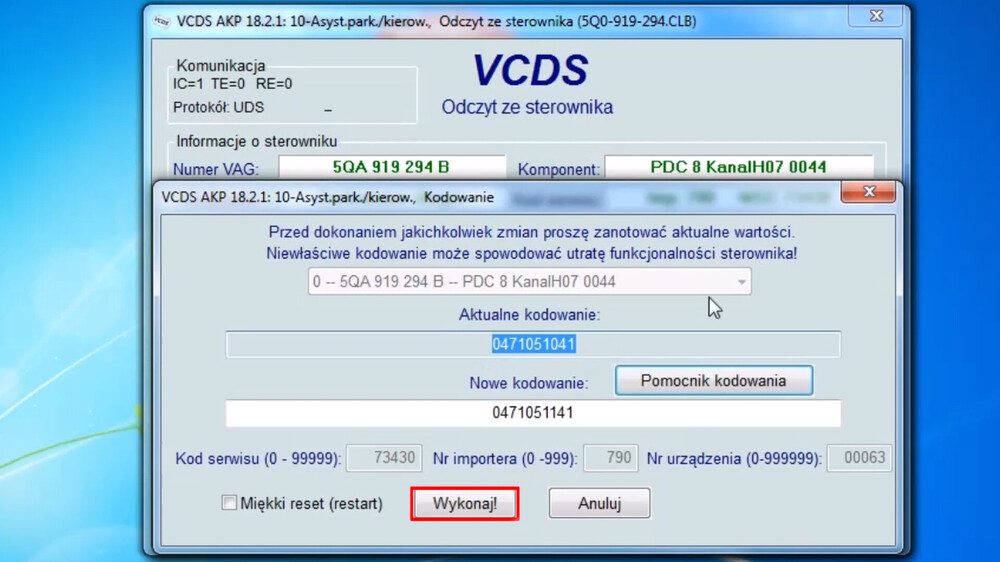The width and height of the screenshot is (1000, 562).
Task: Open the module selection dropdown arrow
Action: (740, 282)
